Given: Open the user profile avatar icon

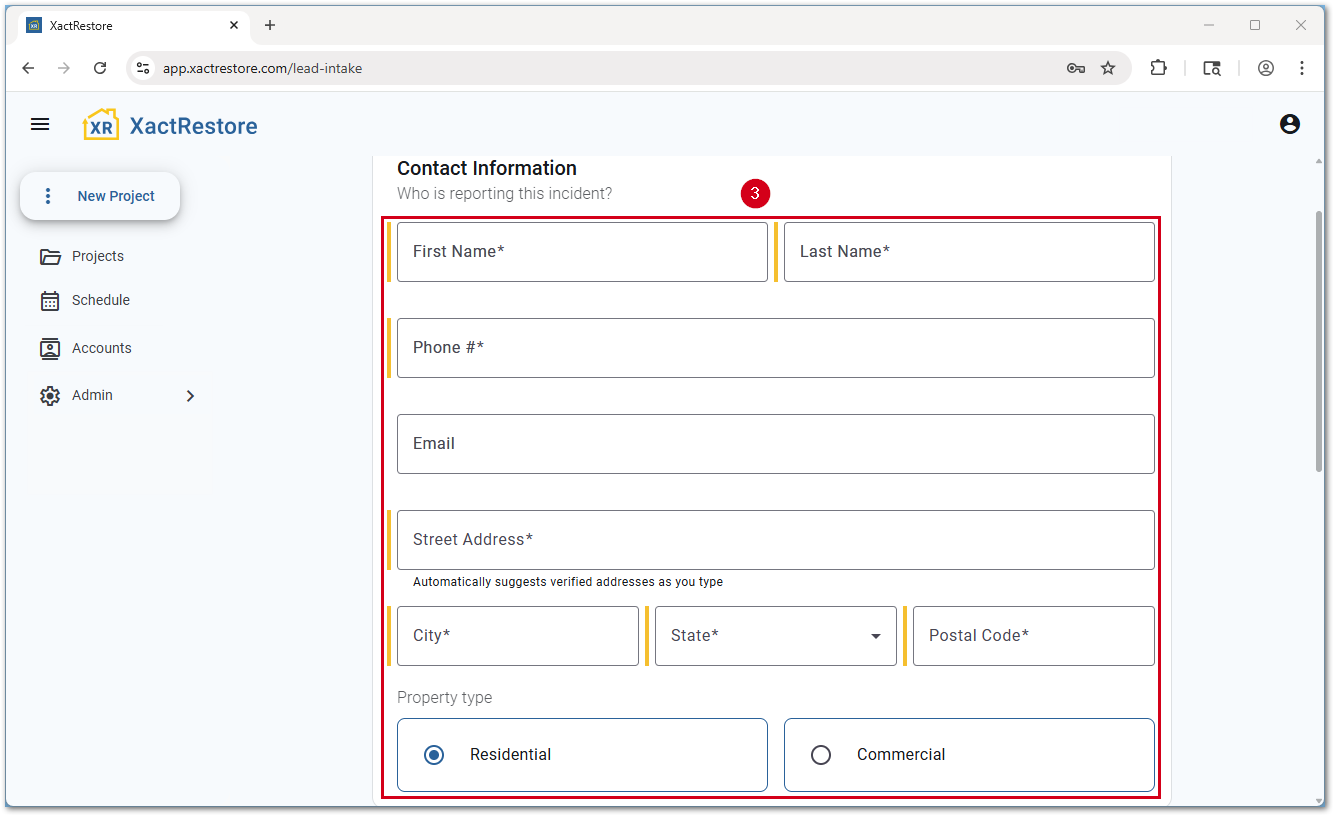Looking at the screenshot, I should (x=1290, y=124).
